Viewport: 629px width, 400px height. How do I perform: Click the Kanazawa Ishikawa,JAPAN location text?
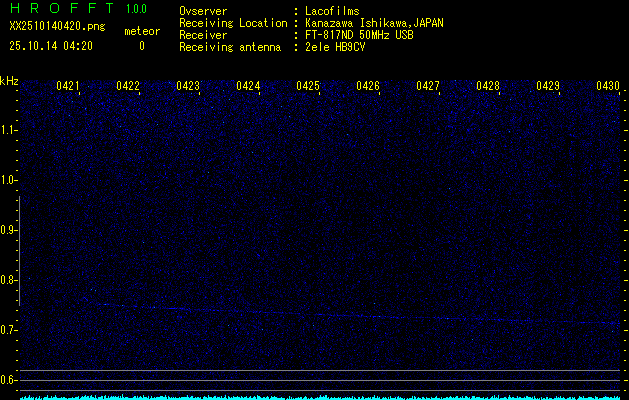(x=374, y=22)
